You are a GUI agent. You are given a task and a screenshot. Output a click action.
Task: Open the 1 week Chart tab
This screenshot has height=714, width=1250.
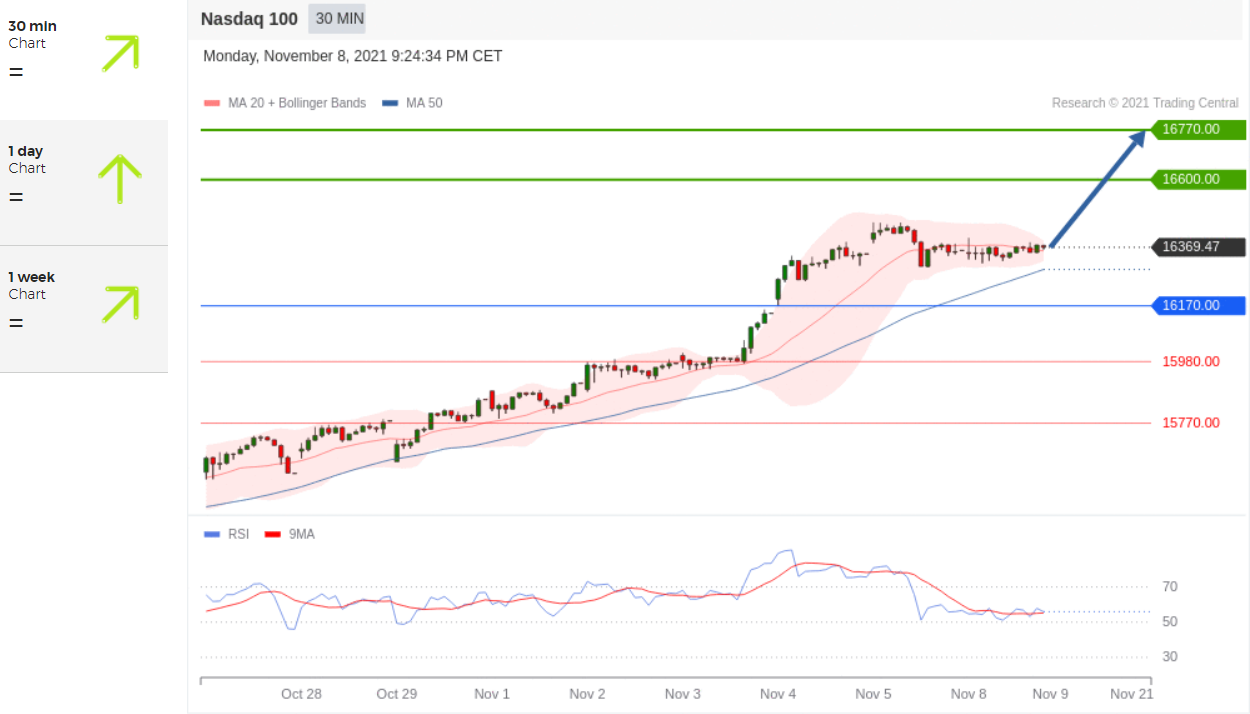[84, 309]
